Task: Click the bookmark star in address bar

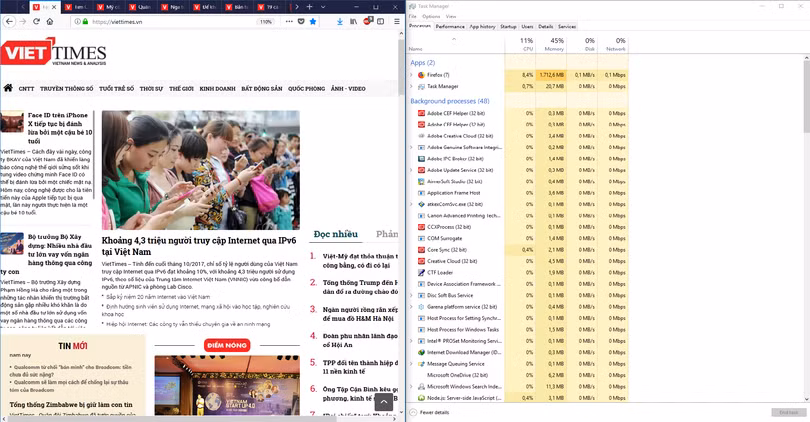Action: click(x=313, y=20)
